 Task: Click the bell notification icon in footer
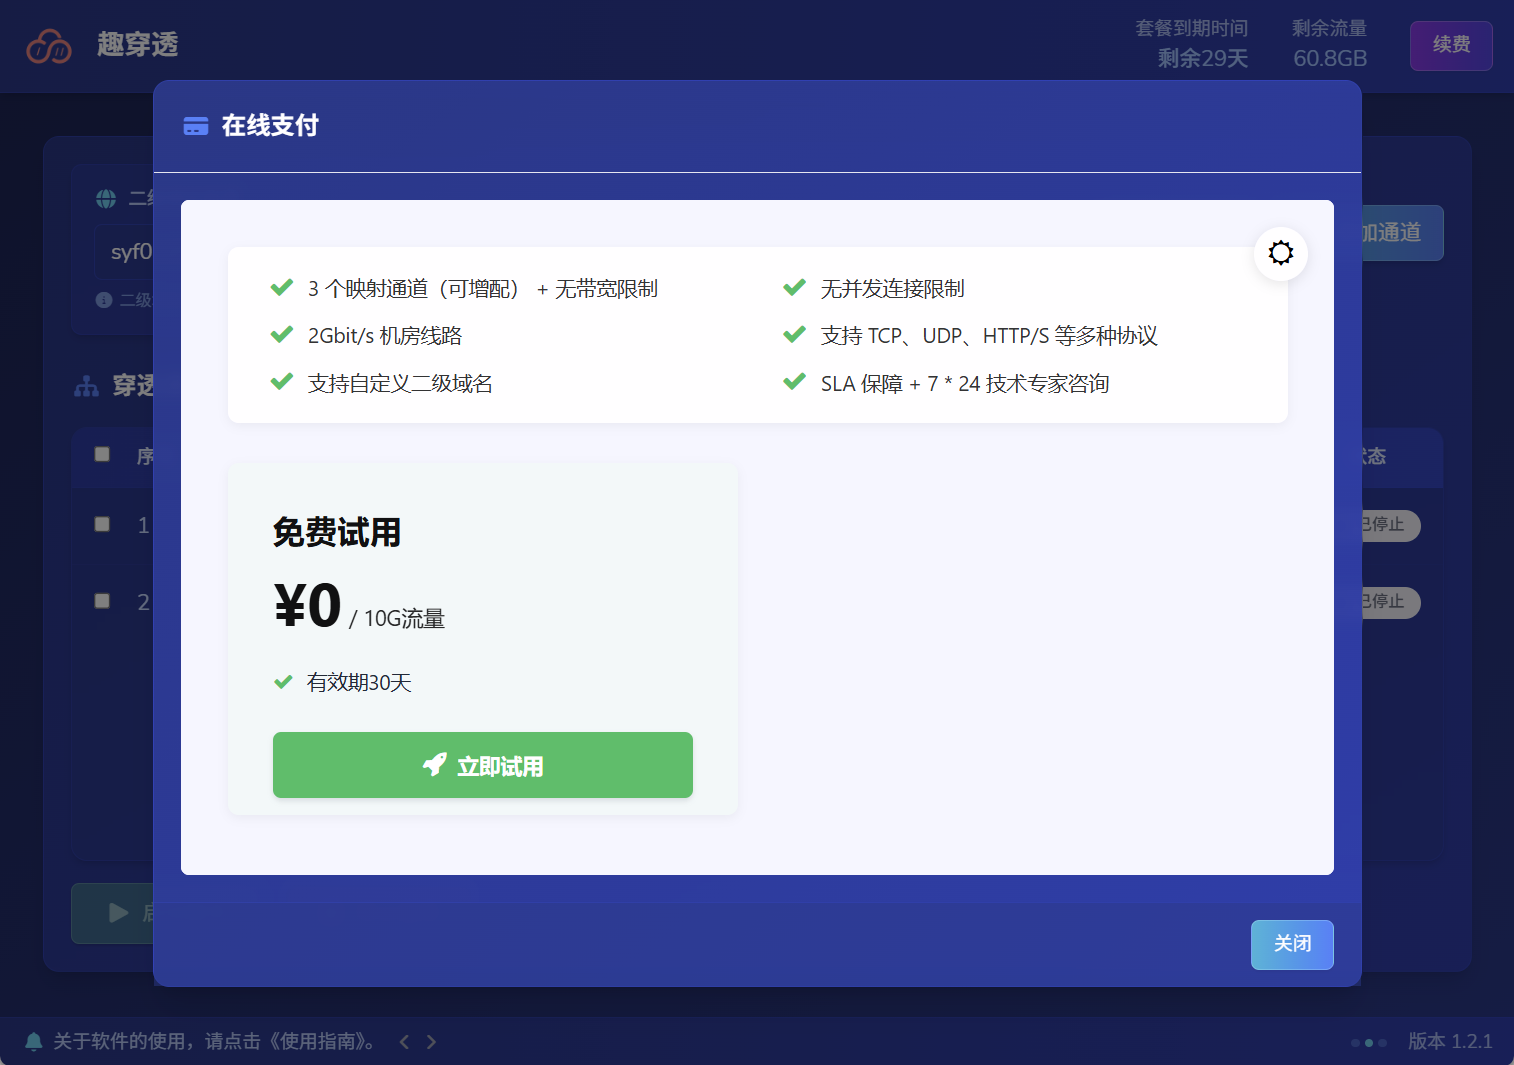pos(33,1042)
